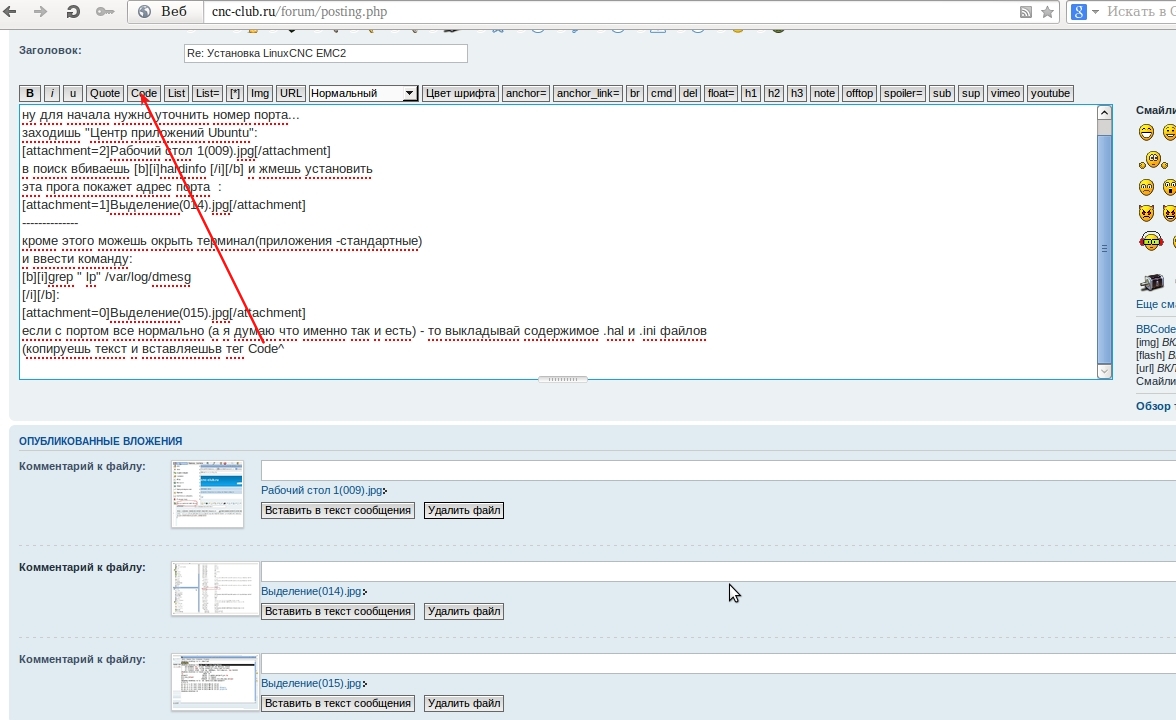Click the RSS feed icon in address bar
This screenshot has height=720, width=1176.
(1025, 12)
